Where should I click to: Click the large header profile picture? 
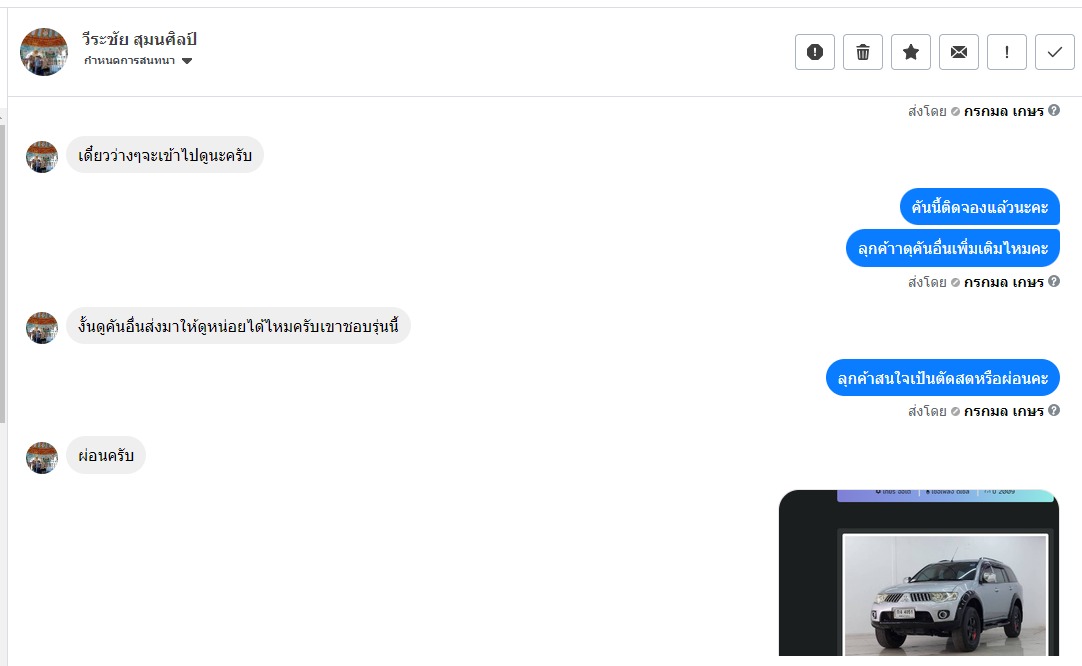[44, 52]
